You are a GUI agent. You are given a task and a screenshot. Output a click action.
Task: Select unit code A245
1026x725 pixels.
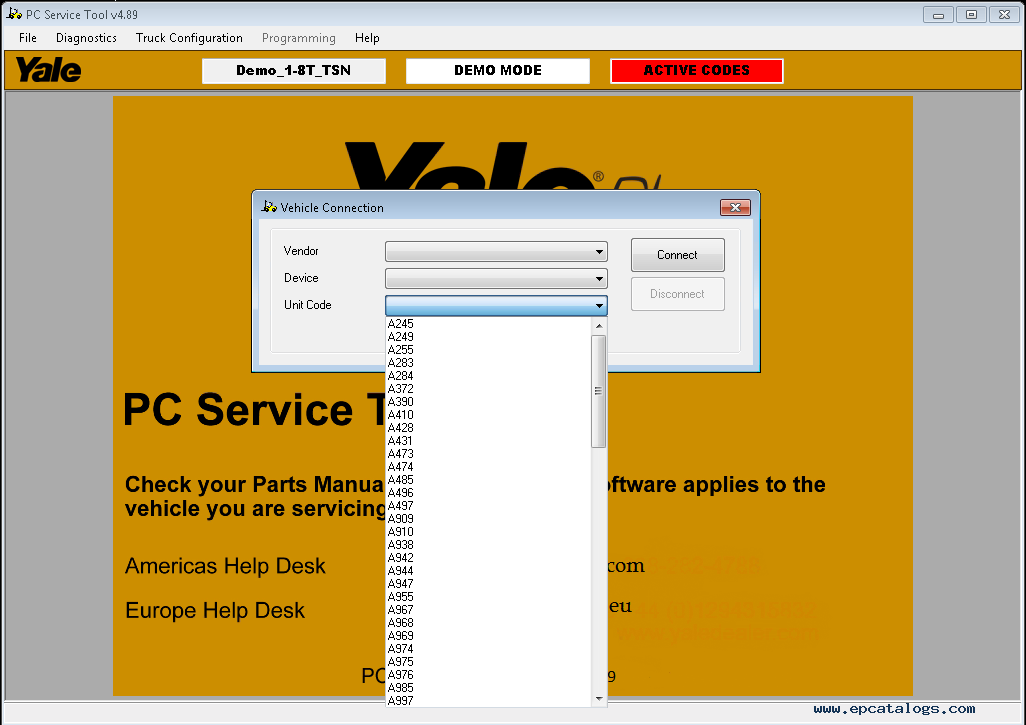tap(488, 324)
